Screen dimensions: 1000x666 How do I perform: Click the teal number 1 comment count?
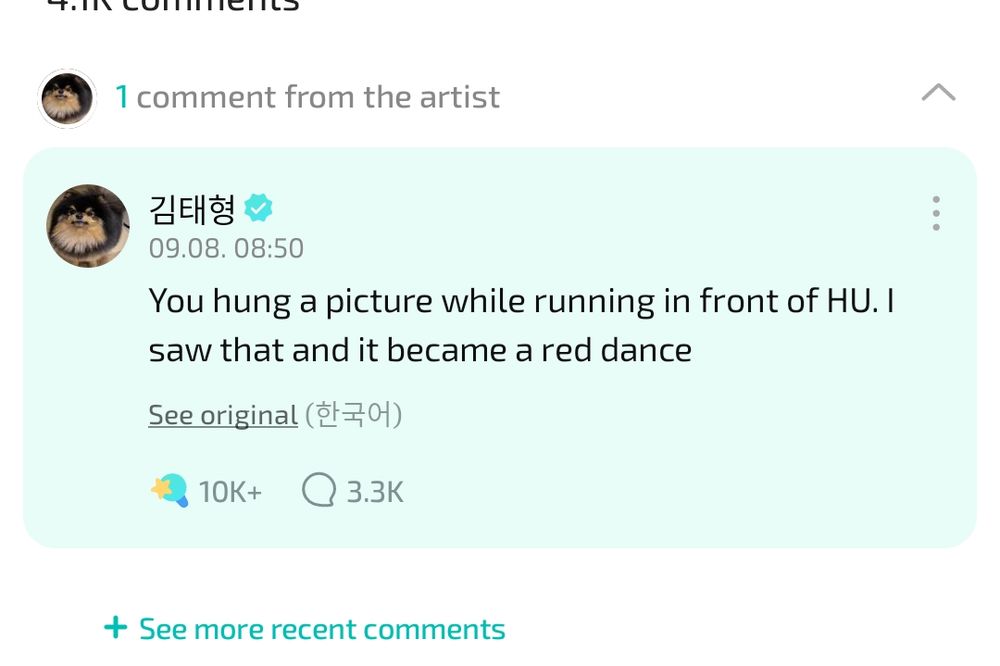pos(122,97)
